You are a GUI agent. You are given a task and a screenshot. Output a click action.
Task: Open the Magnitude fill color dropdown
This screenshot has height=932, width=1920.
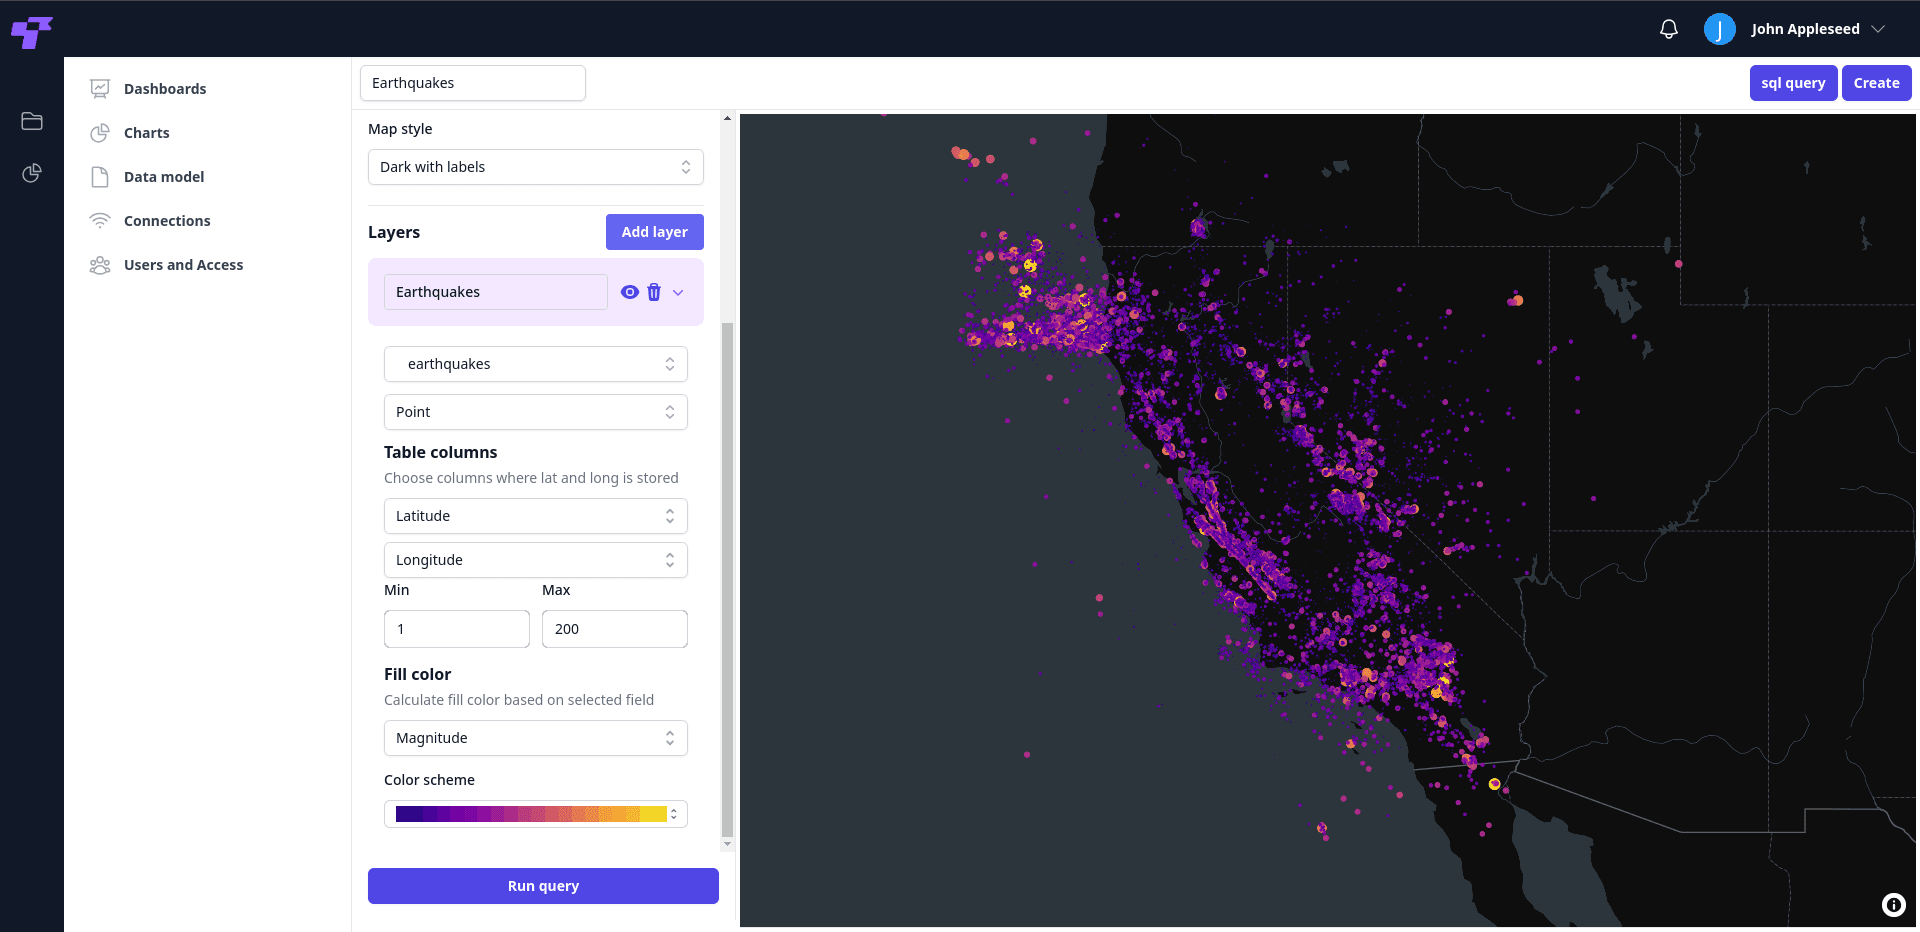[535, 738]
